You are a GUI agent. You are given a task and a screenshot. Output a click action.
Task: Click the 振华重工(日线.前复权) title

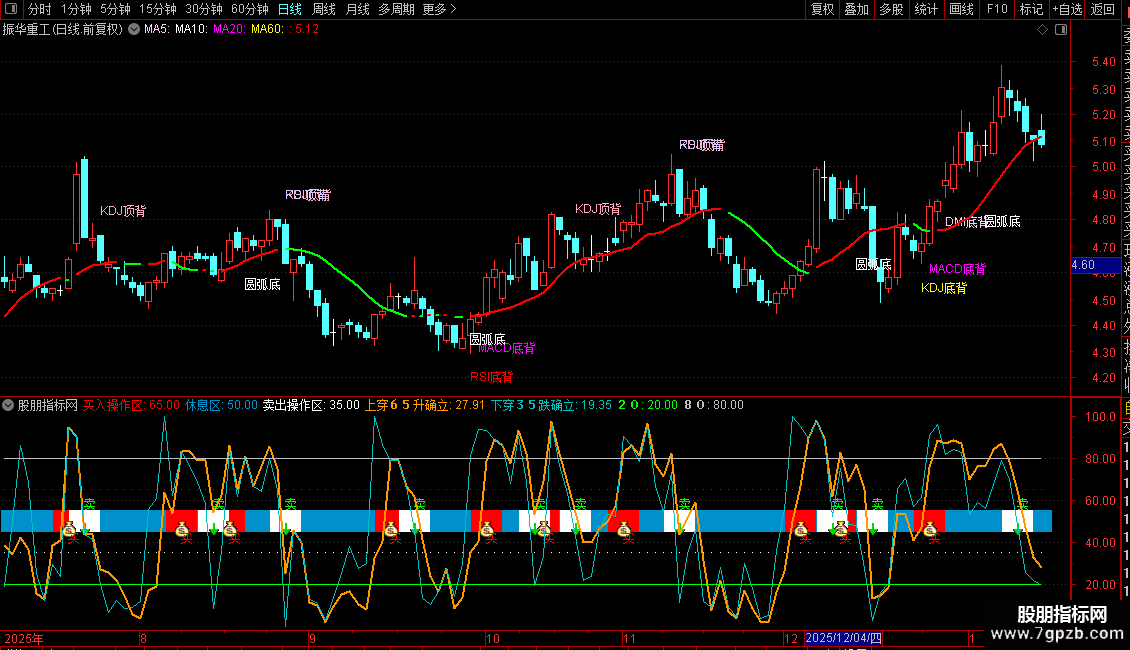coord(63,30)
